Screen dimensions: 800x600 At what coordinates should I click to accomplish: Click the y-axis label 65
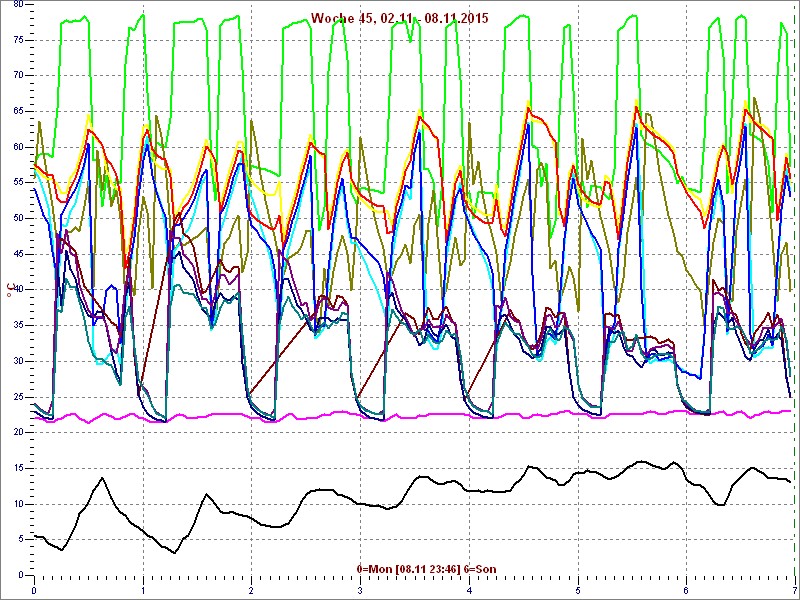coord(17,111)
